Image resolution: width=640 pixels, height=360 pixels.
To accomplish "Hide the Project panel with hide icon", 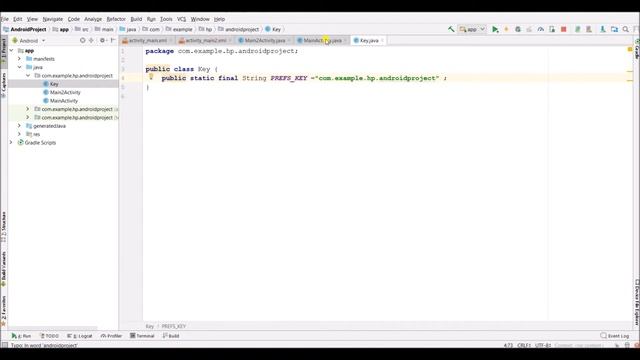I will [x=113, y=40].
